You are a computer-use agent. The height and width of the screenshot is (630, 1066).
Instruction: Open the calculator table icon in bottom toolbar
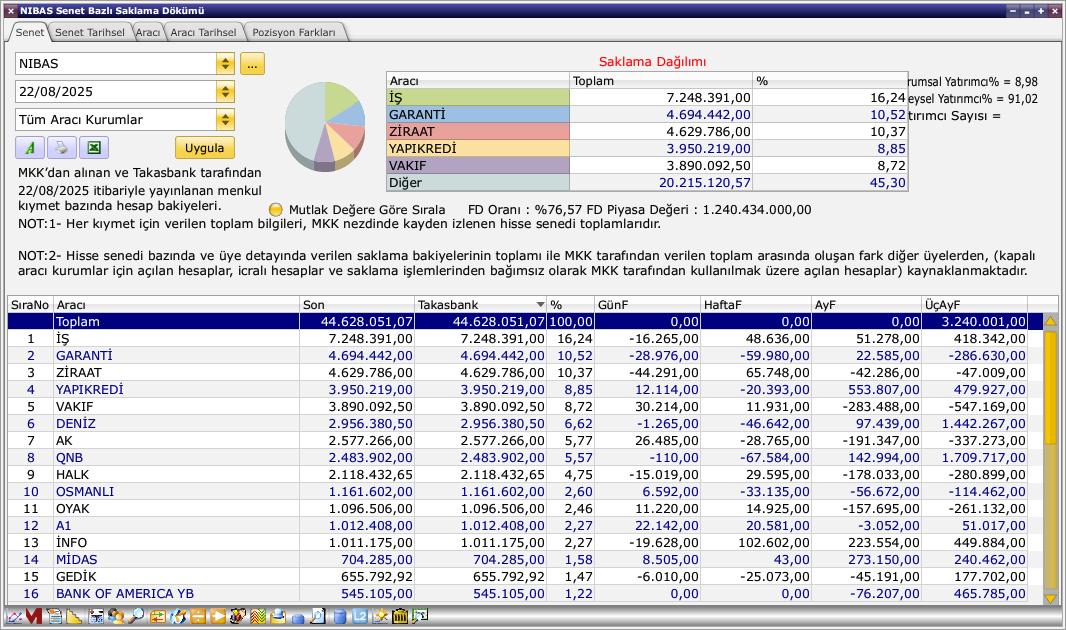click(x=96, y=616)
